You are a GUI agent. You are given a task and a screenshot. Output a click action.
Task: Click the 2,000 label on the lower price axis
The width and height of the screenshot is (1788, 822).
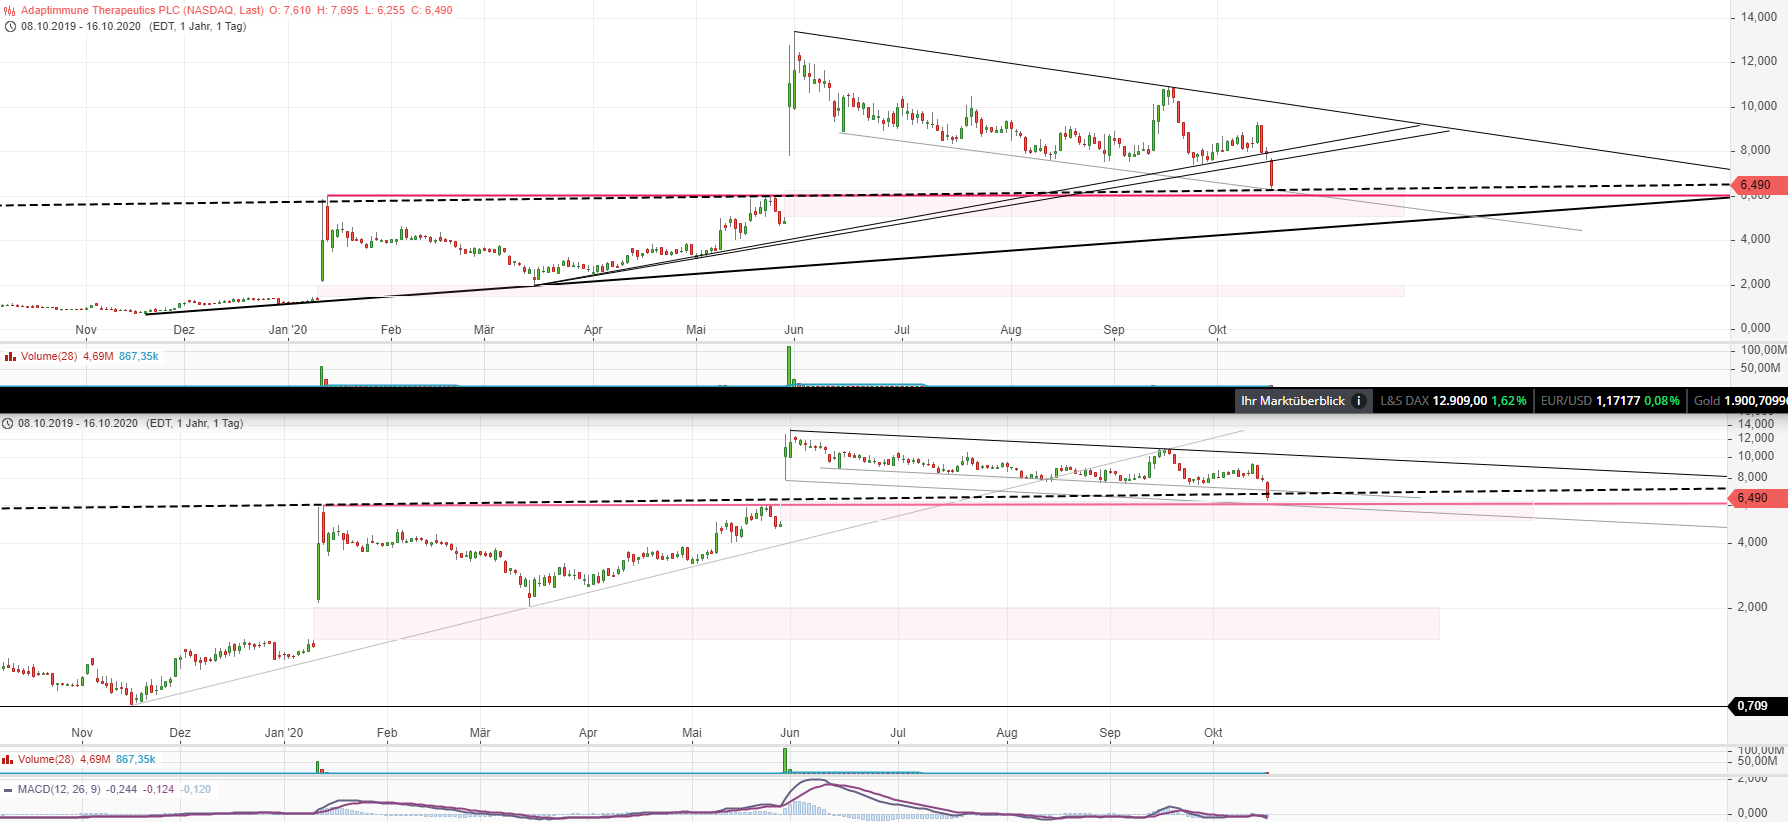point(1752,607)
